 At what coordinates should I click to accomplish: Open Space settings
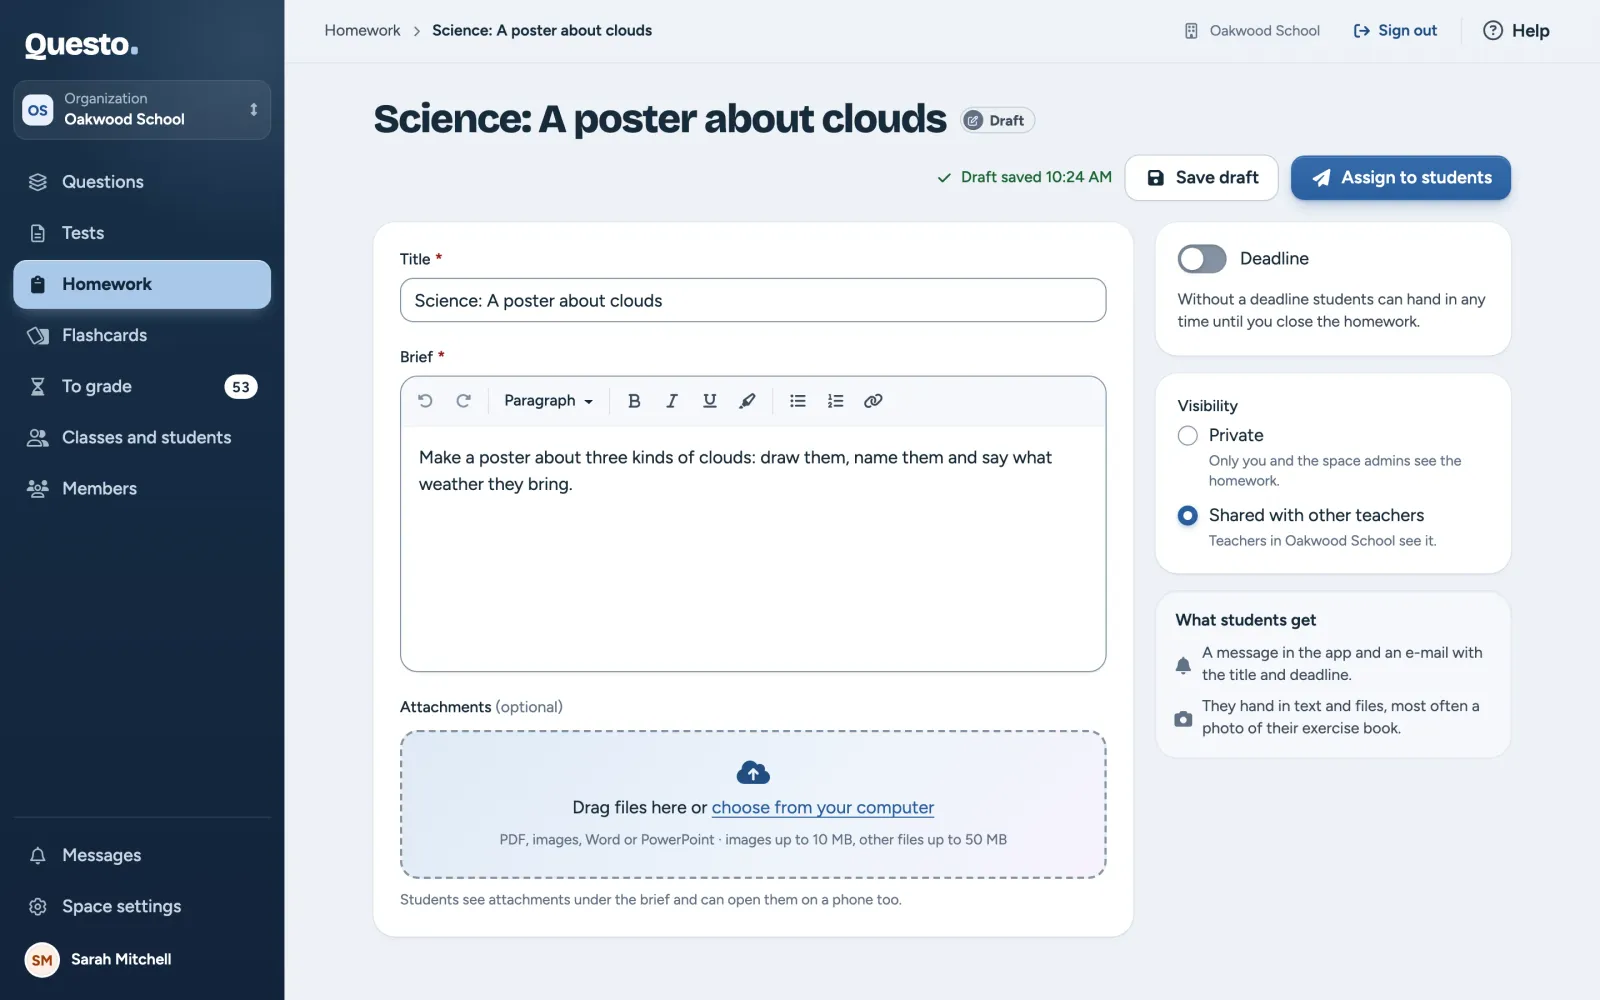pyautogui.click(x=142, y=906)
